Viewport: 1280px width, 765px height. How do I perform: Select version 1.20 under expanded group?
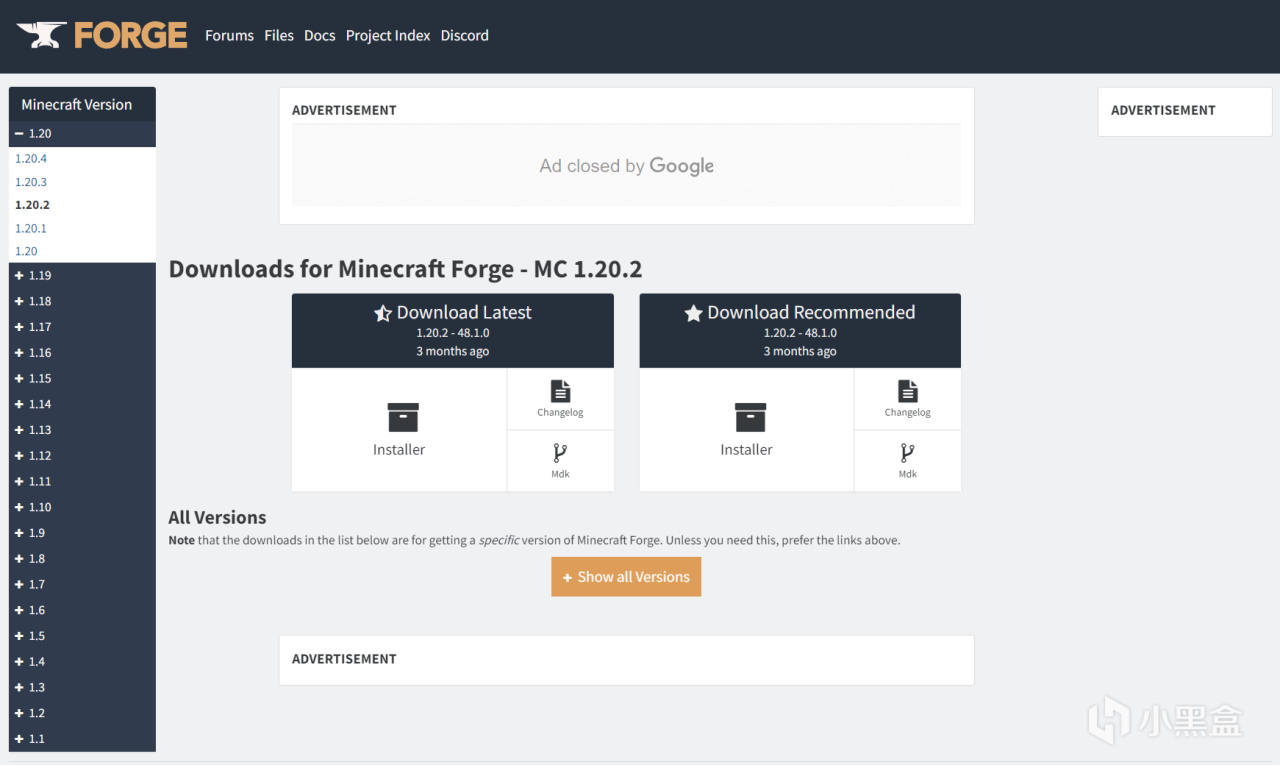tap(26, 251)
